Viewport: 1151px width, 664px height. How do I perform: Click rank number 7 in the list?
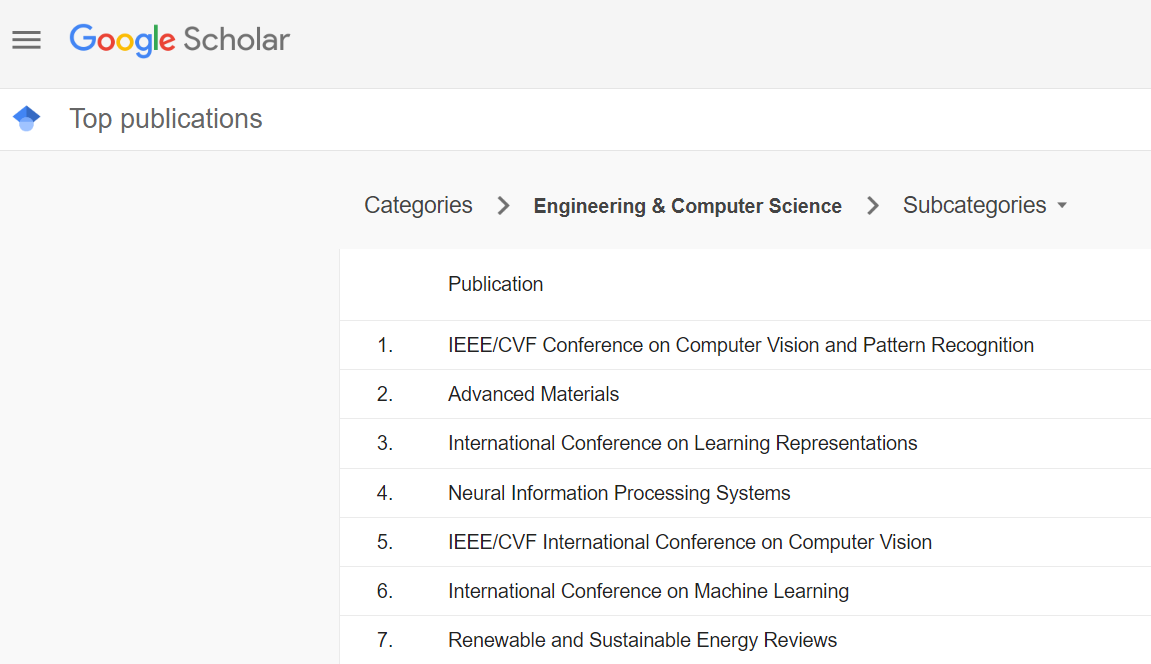click(x=385, y=640)
